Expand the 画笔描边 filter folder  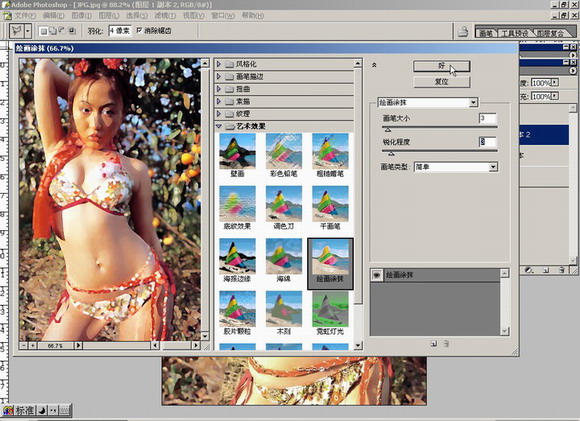pos(218,77)
